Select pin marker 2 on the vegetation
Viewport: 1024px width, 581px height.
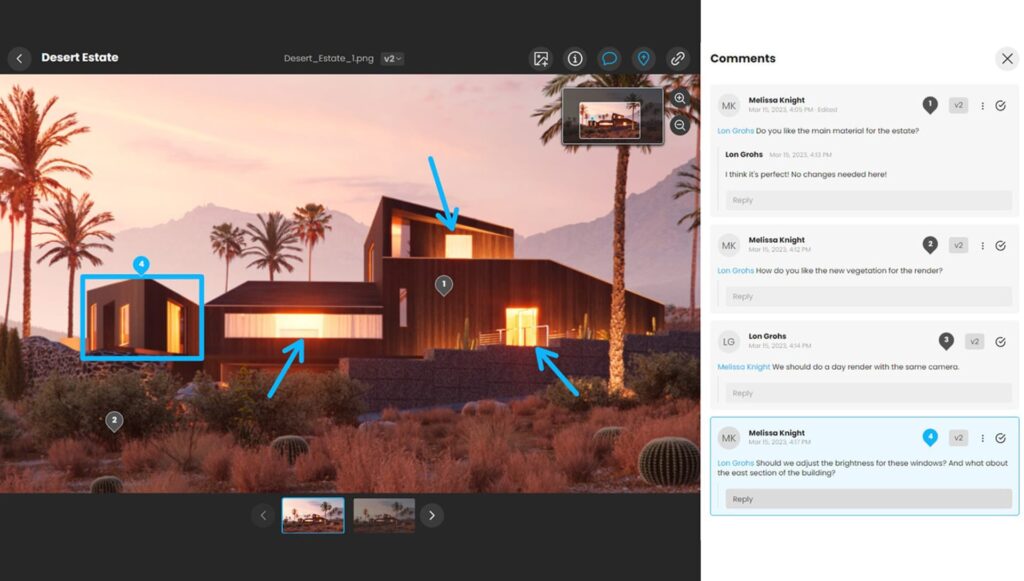pyautogui.click(x=114, y=421)
